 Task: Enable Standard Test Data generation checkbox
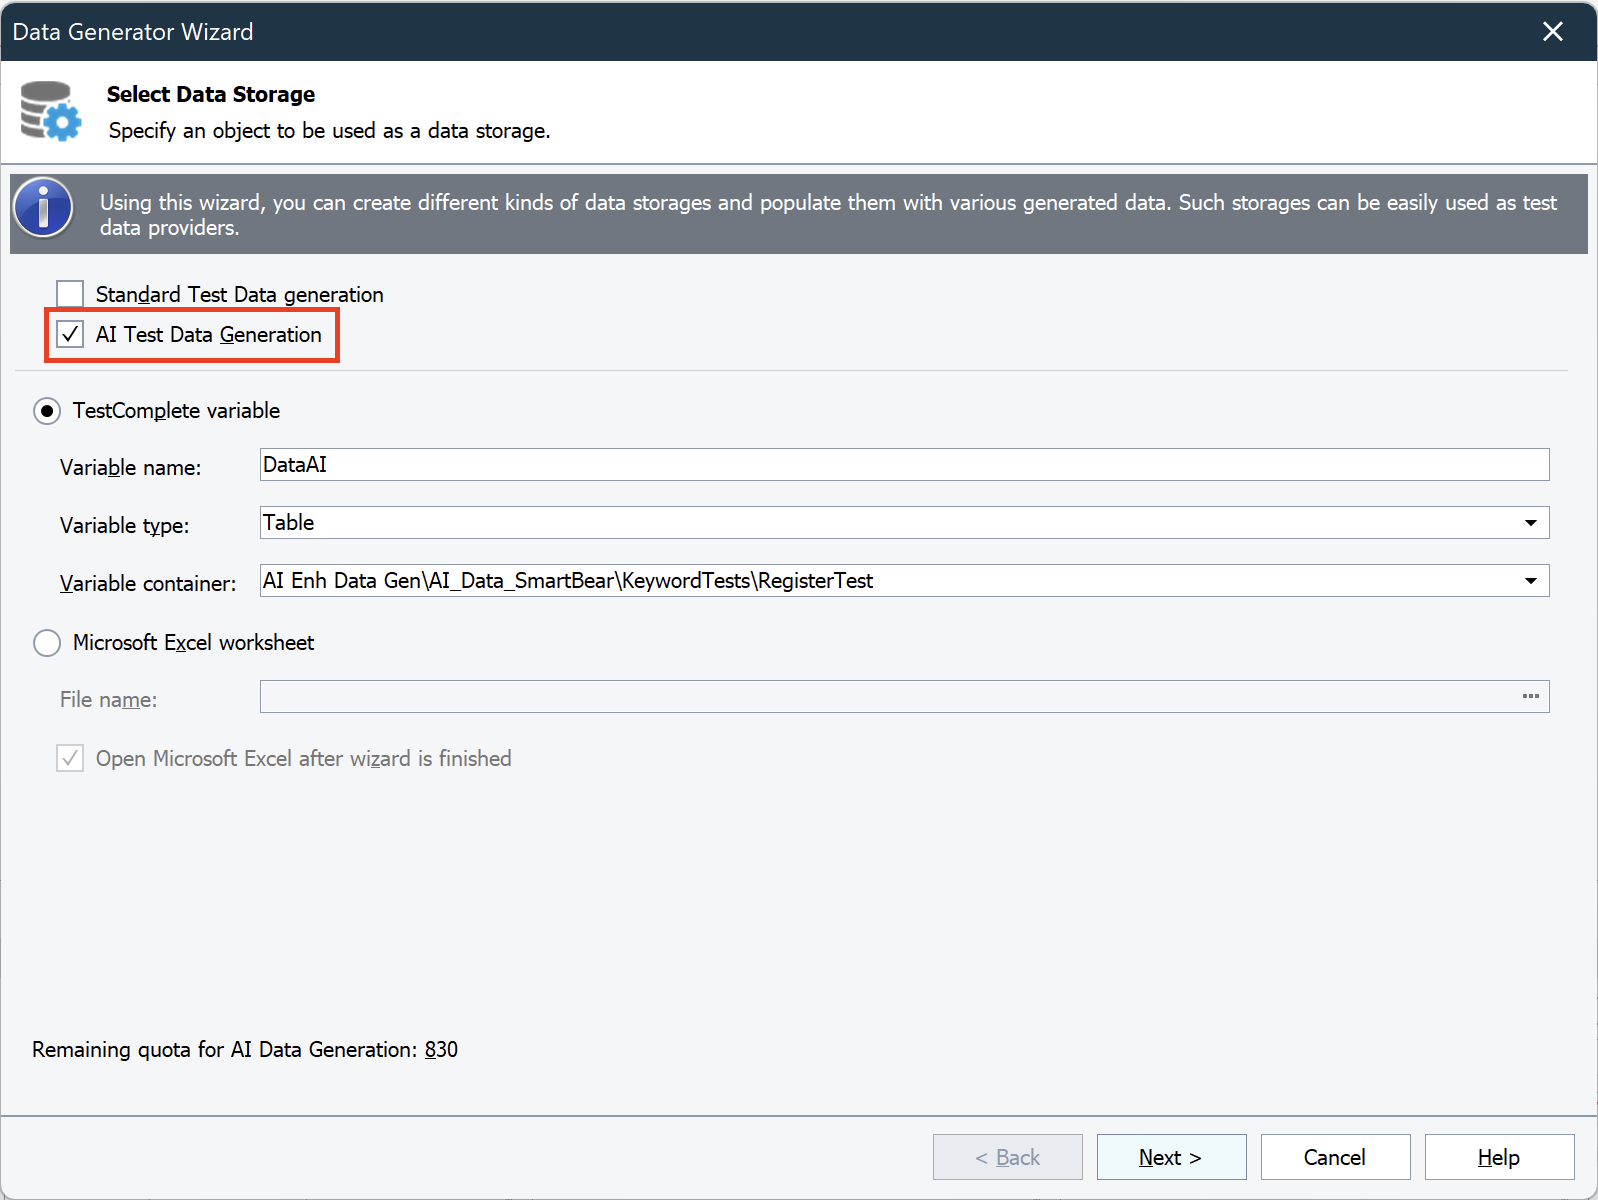pyautogui.click(x=70, y=294)
